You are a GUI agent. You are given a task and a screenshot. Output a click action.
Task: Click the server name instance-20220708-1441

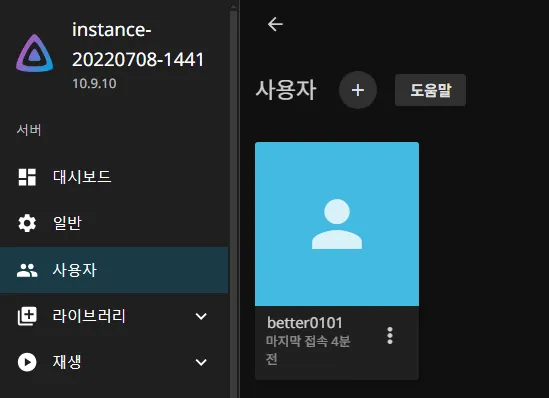[138, 44]
